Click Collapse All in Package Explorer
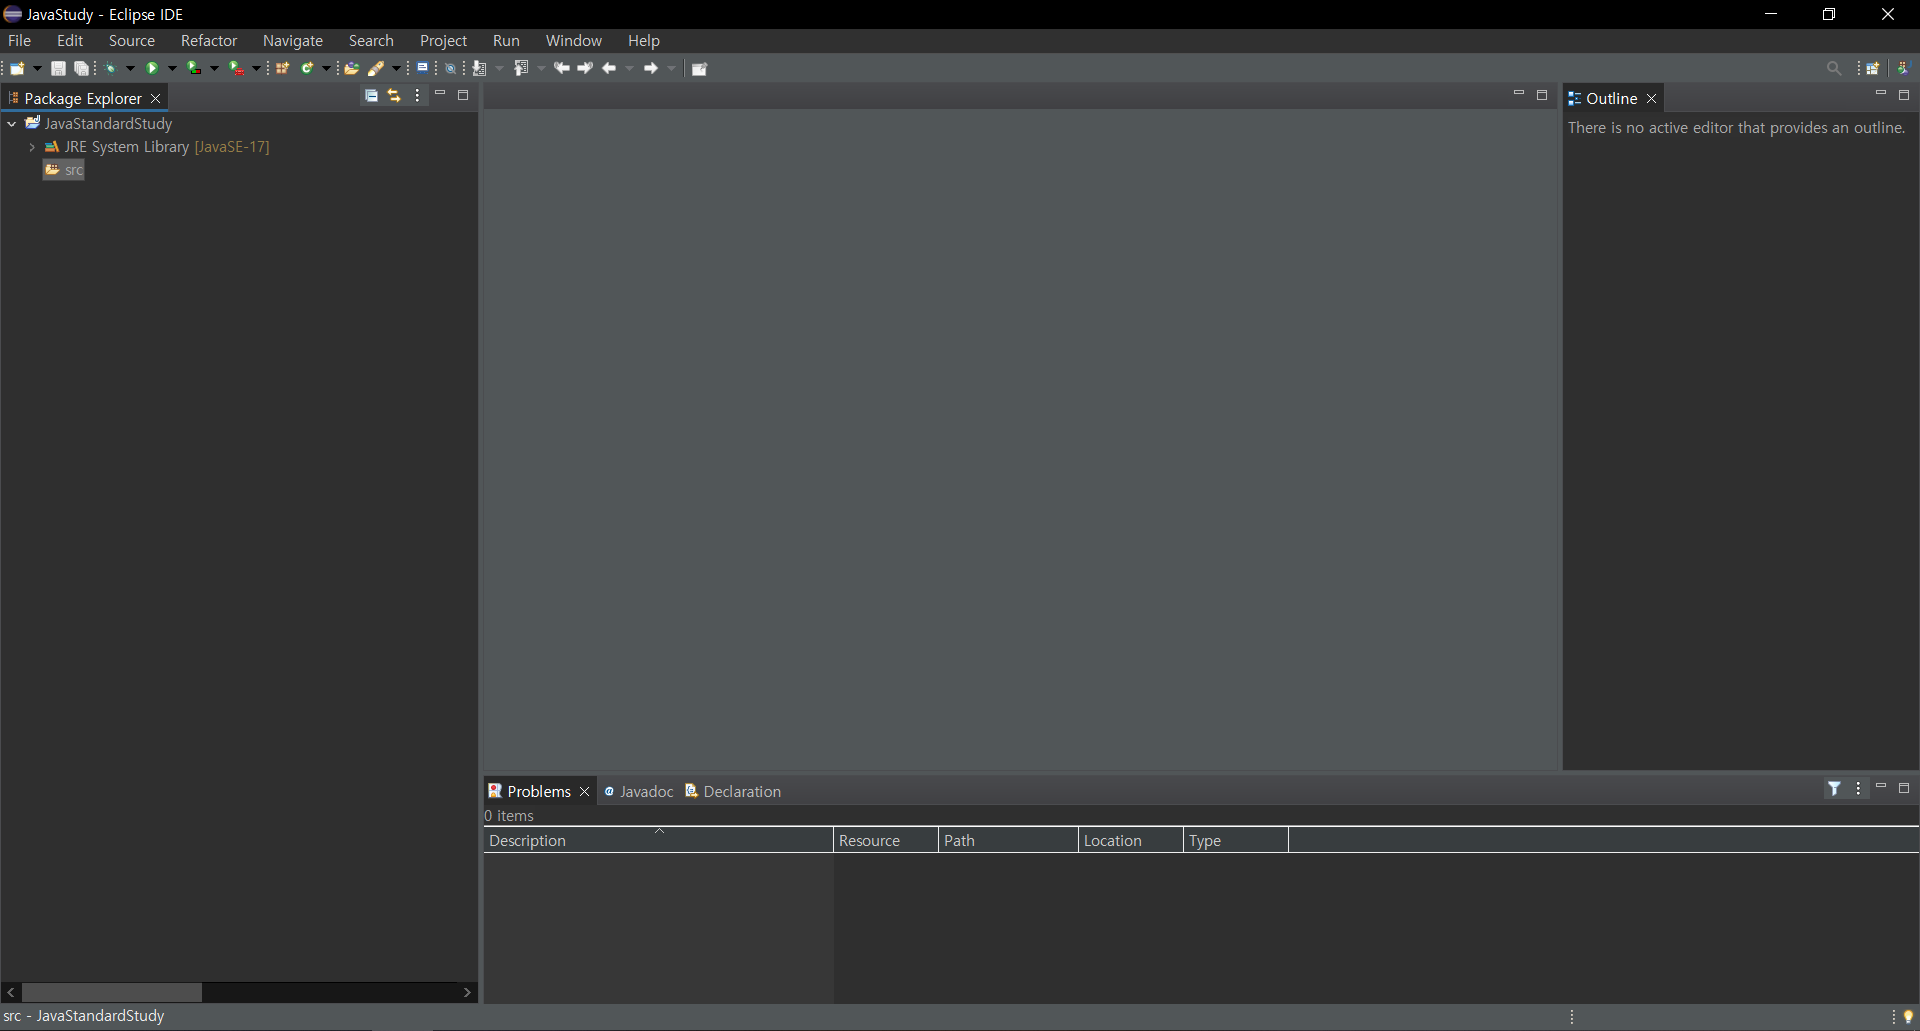This screenshot has height=1031, width=1920. [x=371, y=96]
